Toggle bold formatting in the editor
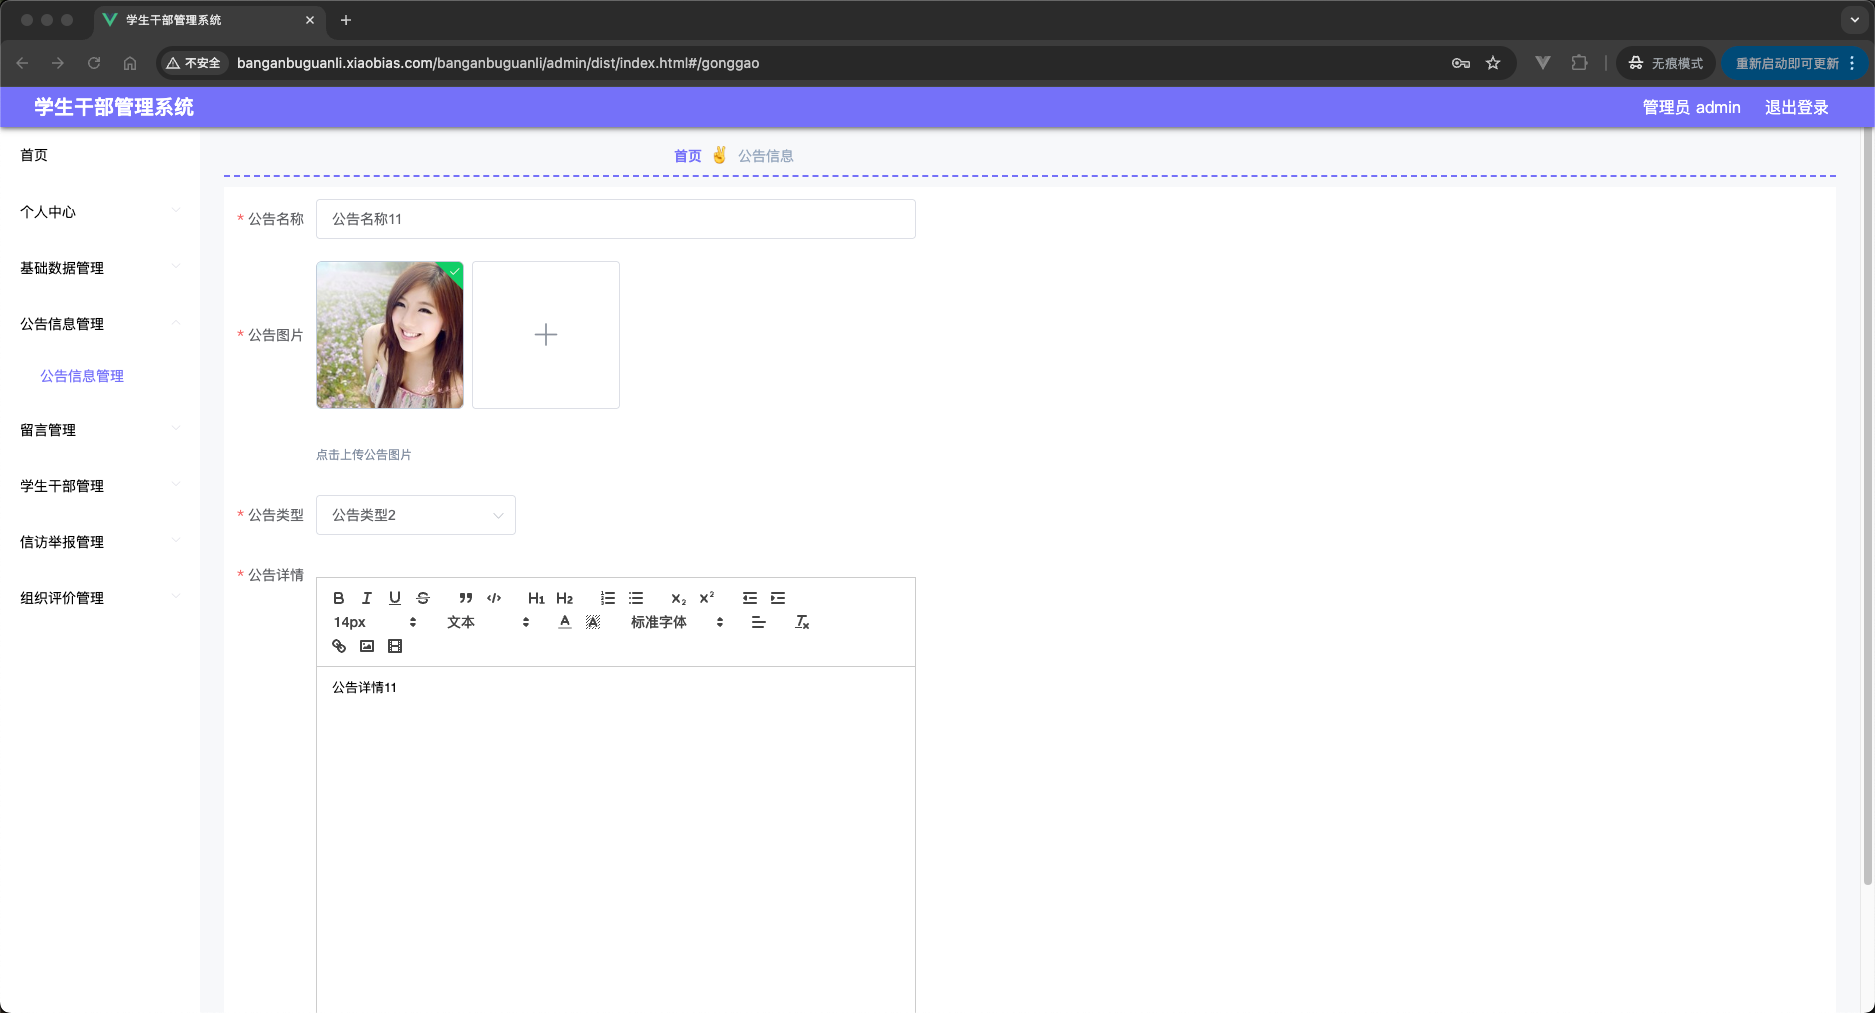Screen dimensions: 1875x1013 pos(339,598)
